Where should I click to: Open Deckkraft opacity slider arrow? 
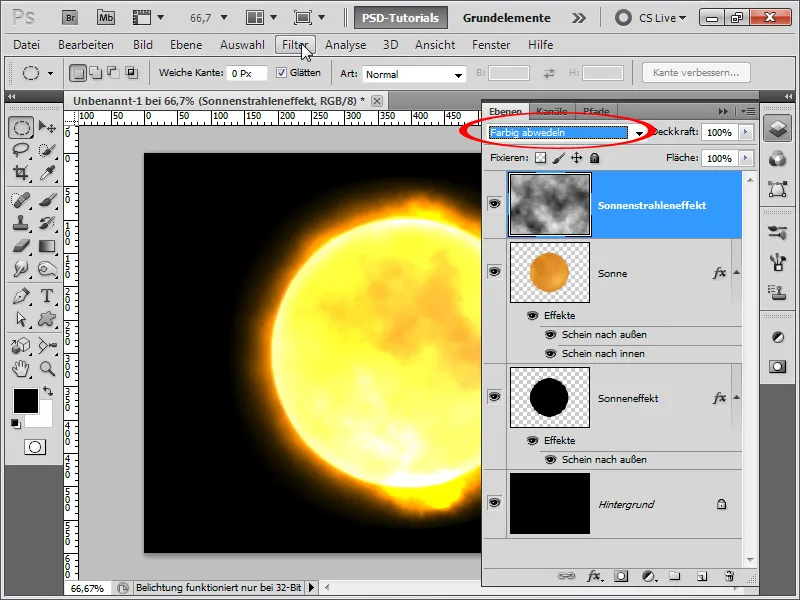click(x=745, y=132)
